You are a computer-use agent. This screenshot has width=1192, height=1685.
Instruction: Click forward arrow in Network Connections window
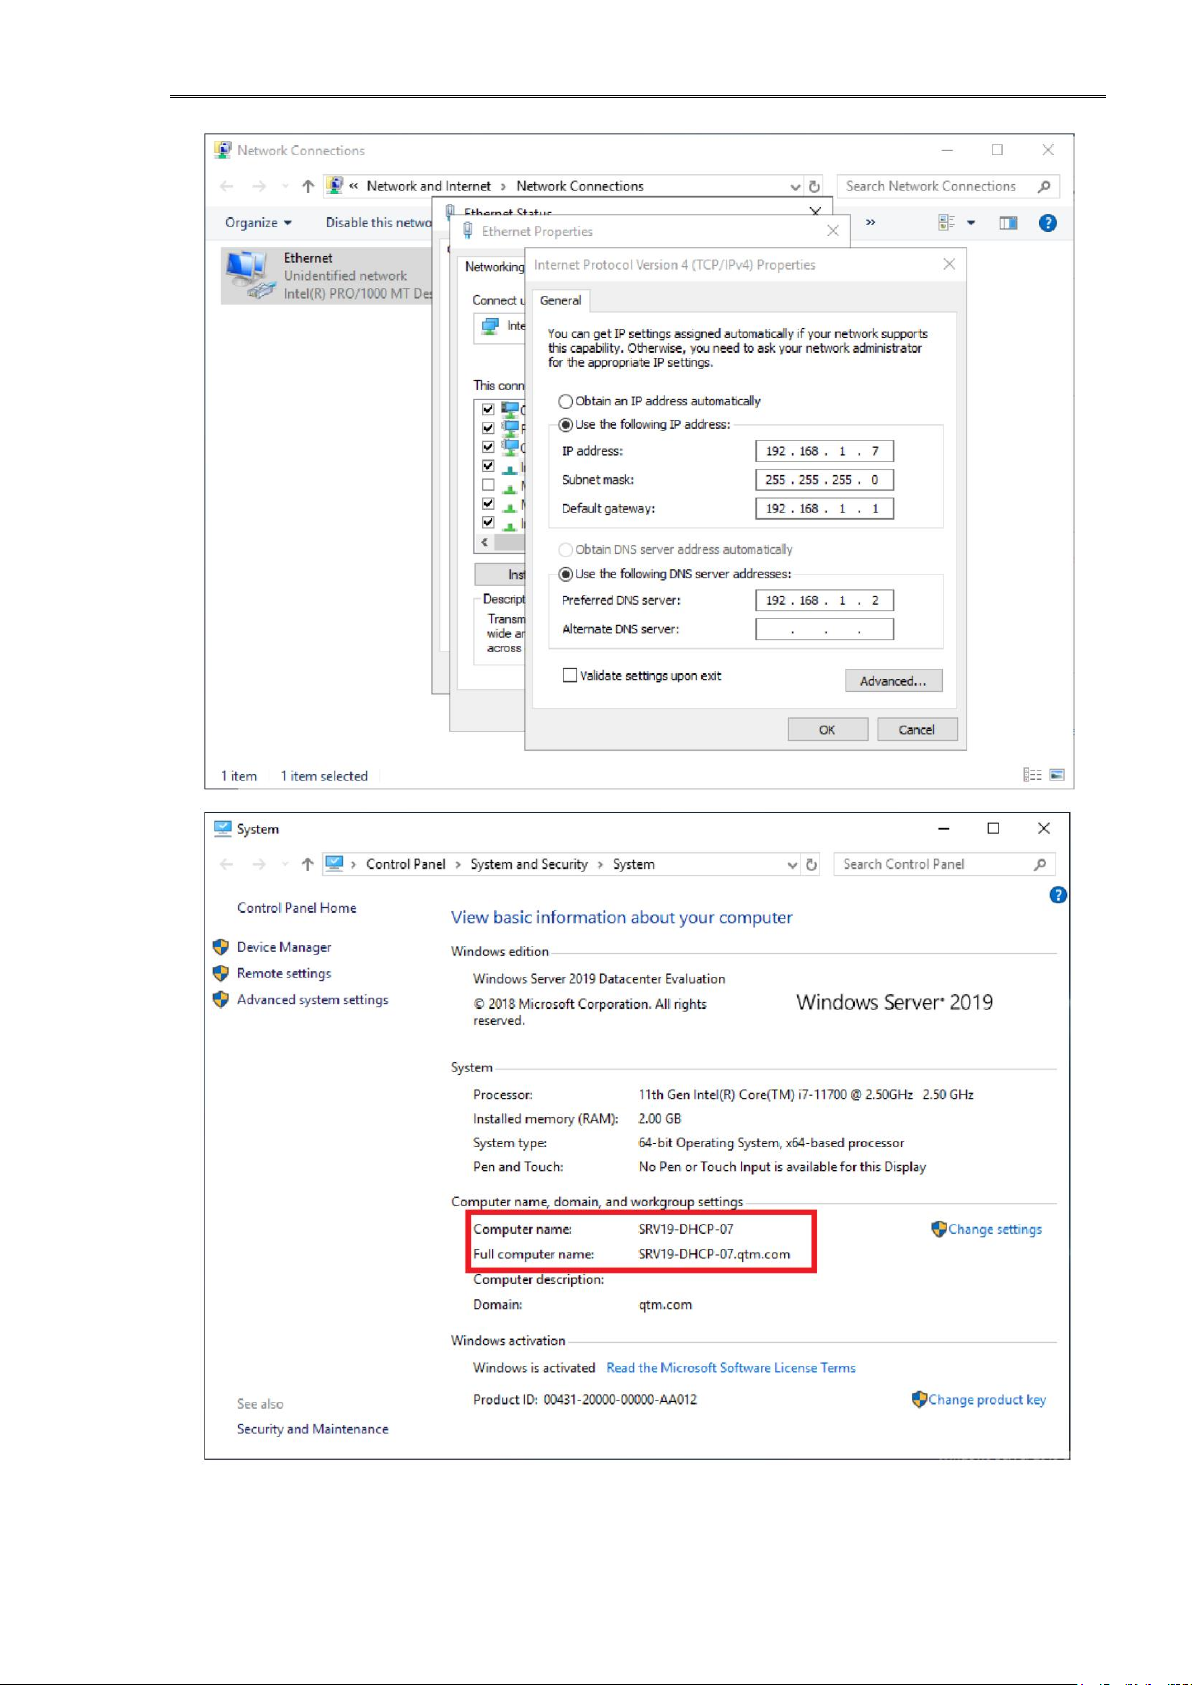click(259, 186)
